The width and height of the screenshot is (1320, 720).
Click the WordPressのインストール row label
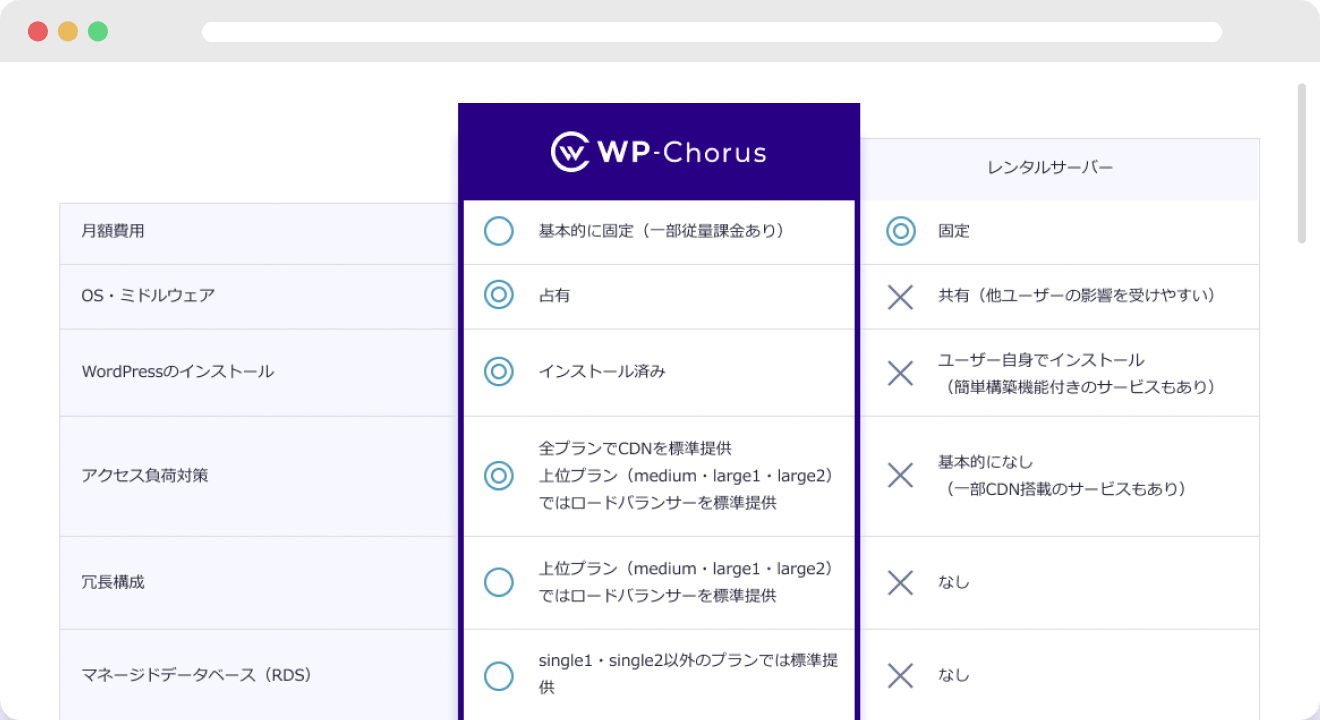point(177,372)
